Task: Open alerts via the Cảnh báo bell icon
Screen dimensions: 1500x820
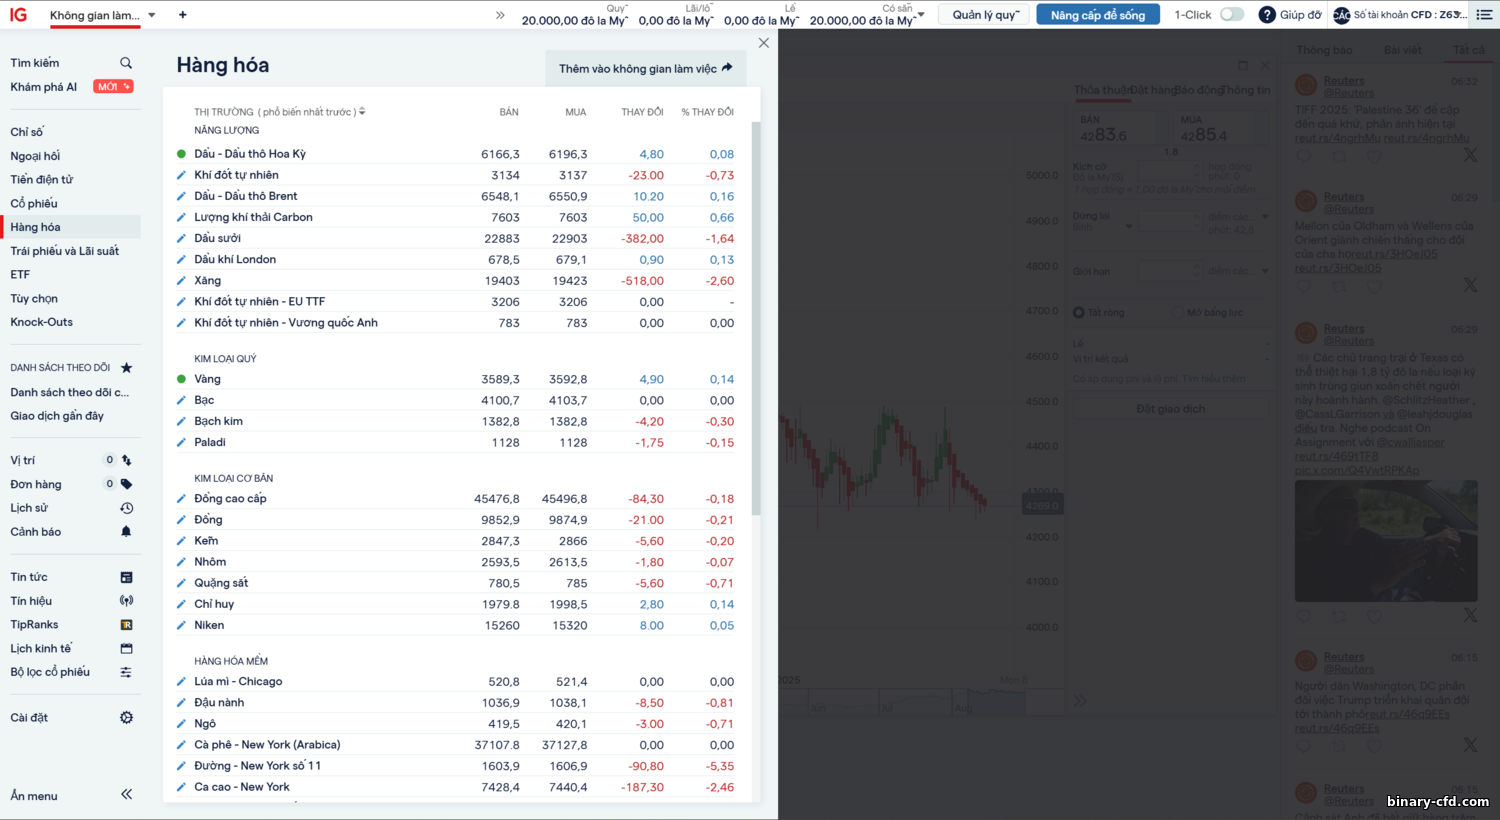Action: (126, 532)
